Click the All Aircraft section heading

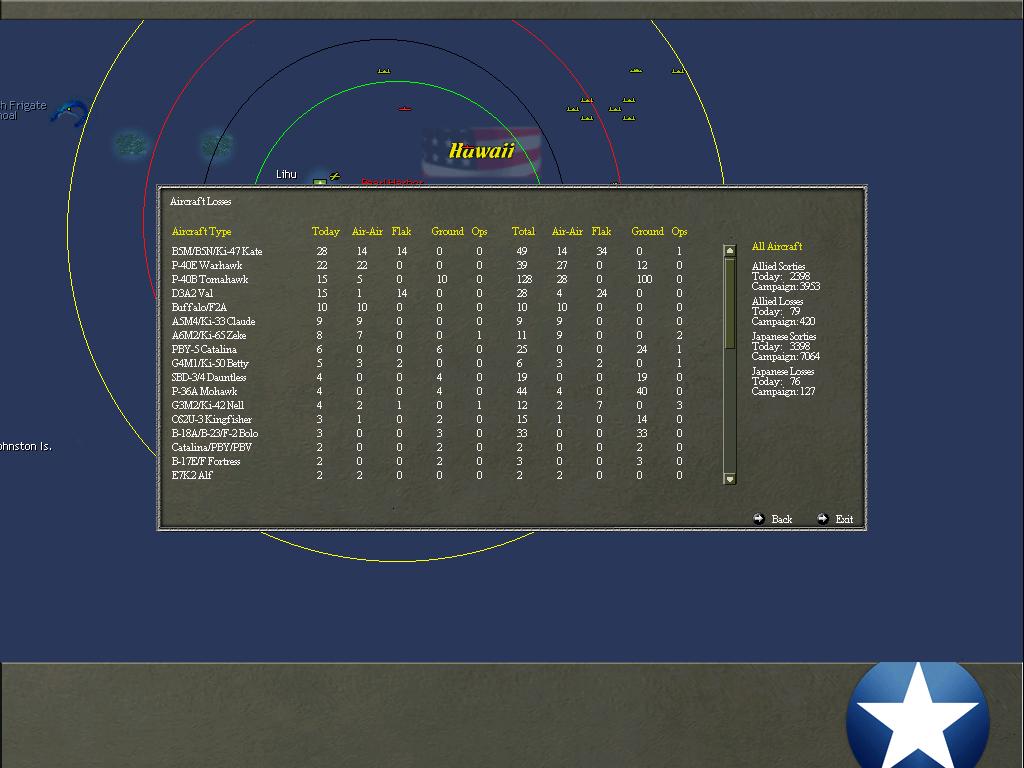coord(775,246)
